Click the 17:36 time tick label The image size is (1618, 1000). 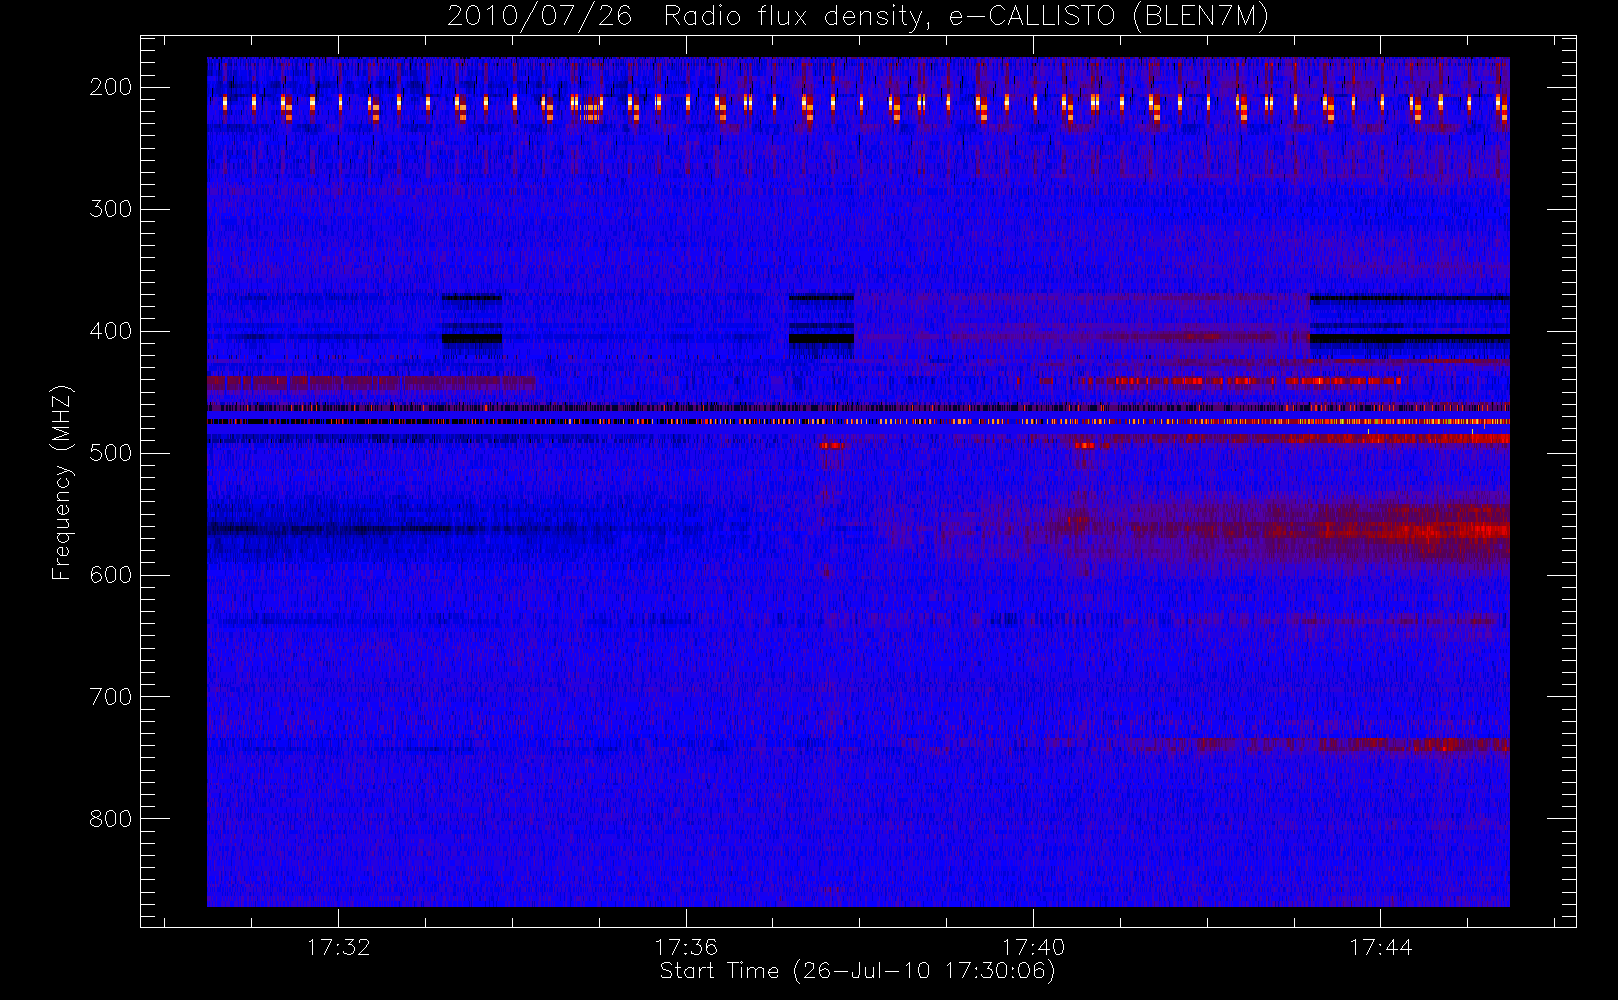tap(686, 947)
